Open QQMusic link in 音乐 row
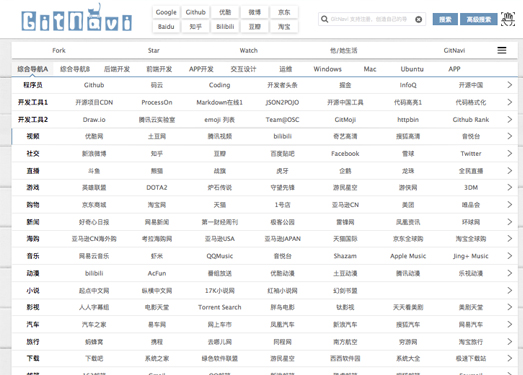523x375 pixels. point(219,256)
